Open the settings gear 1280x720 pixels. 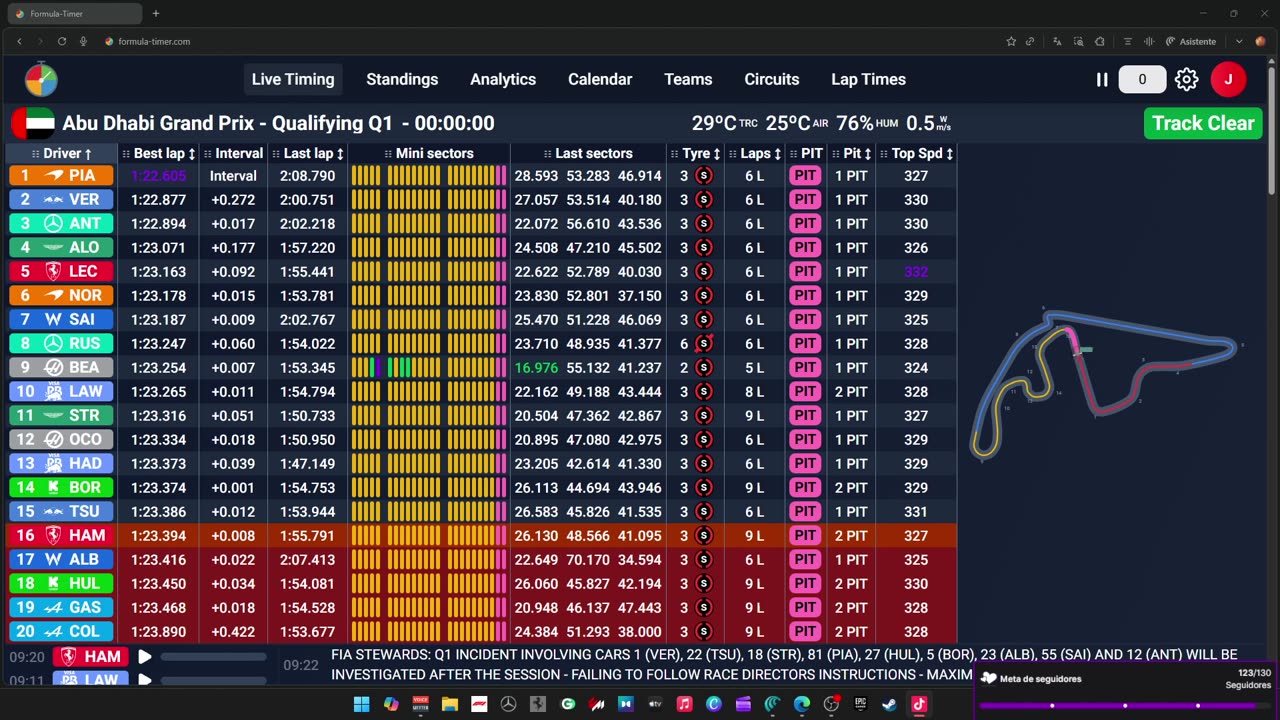coord(1186,80)
